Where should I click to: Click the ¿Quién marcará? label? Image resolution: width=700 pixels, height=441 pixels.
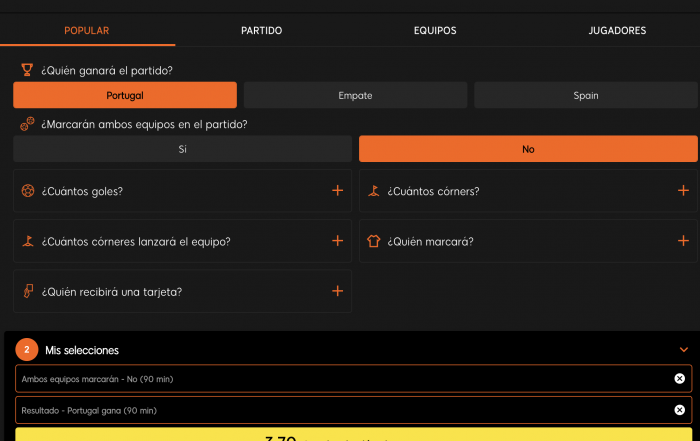(430, 241)
